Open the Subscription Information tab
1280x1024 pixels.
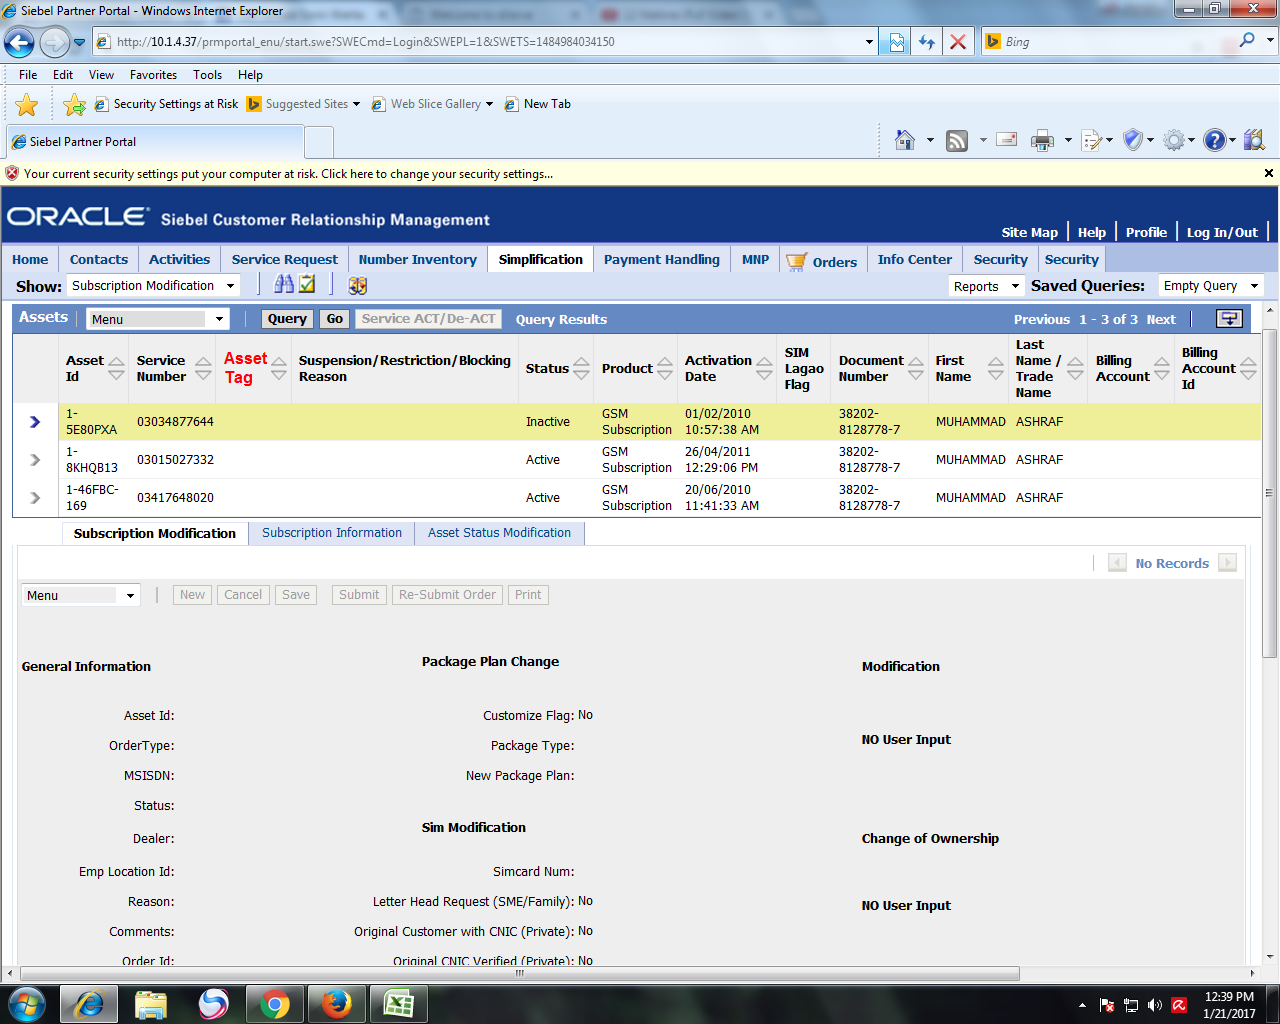click(332, 533)
